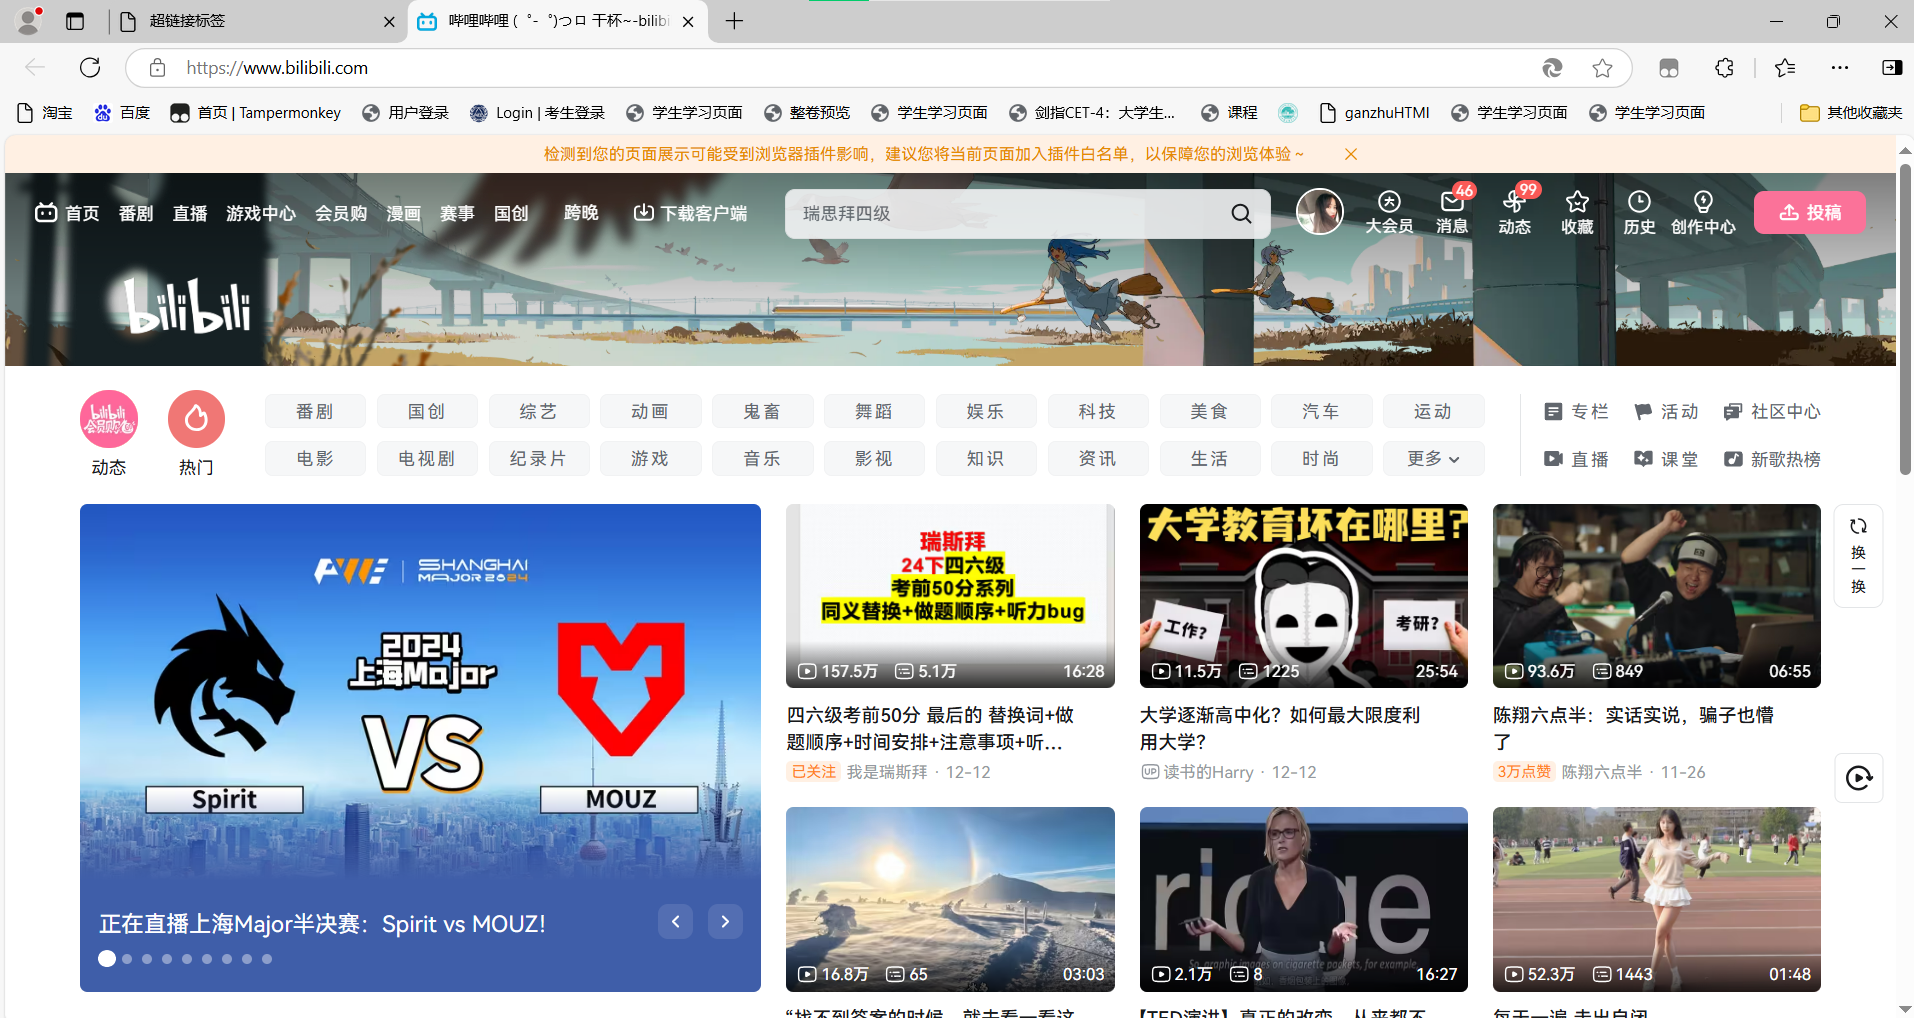Expand the 更多 category dropdown

pyautogui.click(x=1433, y=458)
